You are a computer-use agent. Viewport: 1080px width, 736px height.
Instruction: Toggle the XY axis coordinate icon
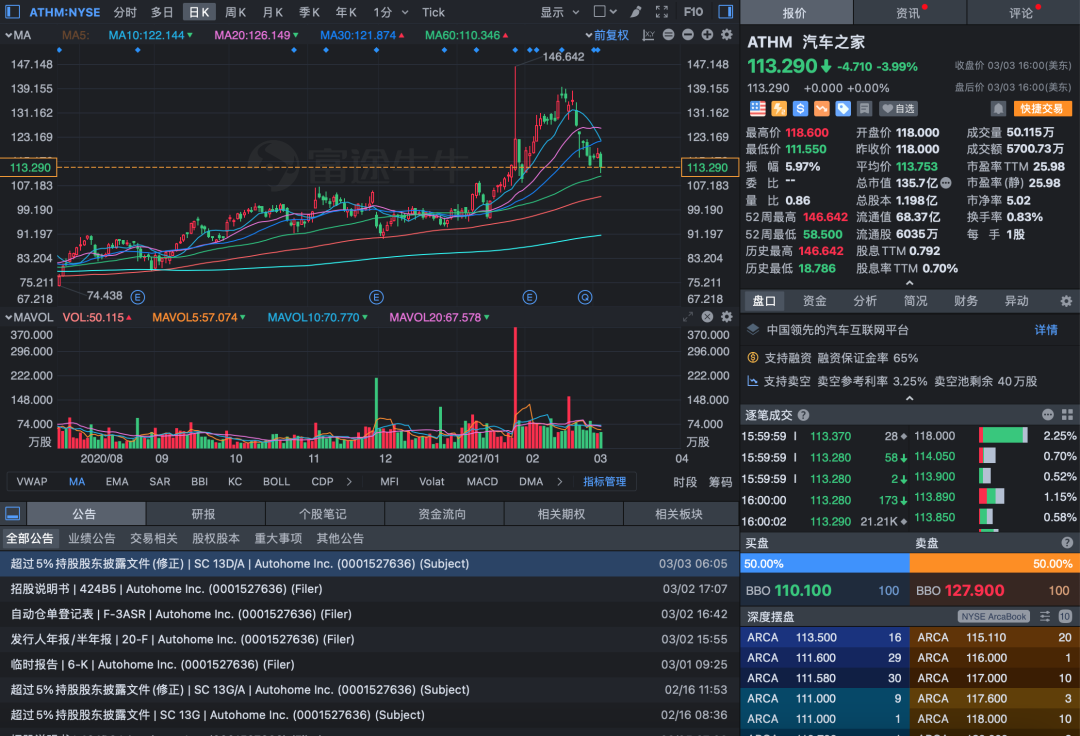648,35
